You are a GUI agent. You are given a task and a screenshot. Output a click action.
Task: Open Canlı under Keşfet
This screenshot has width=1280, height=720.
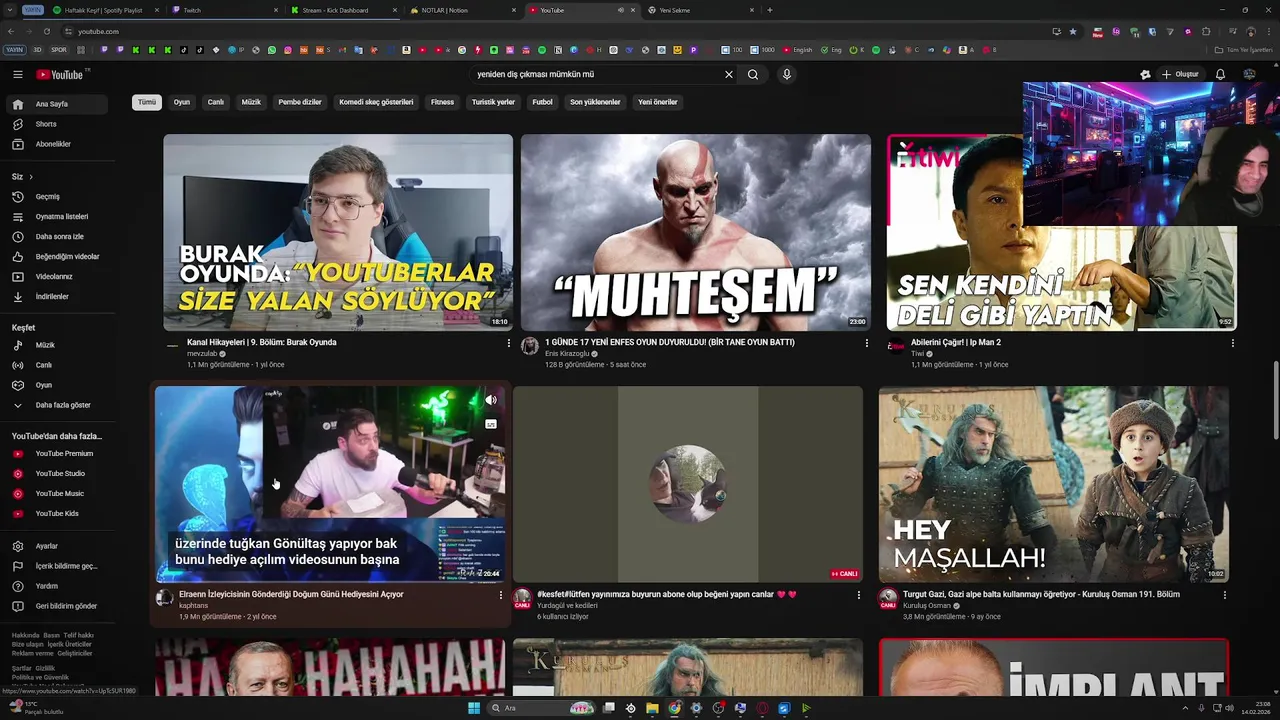point(58,365)
